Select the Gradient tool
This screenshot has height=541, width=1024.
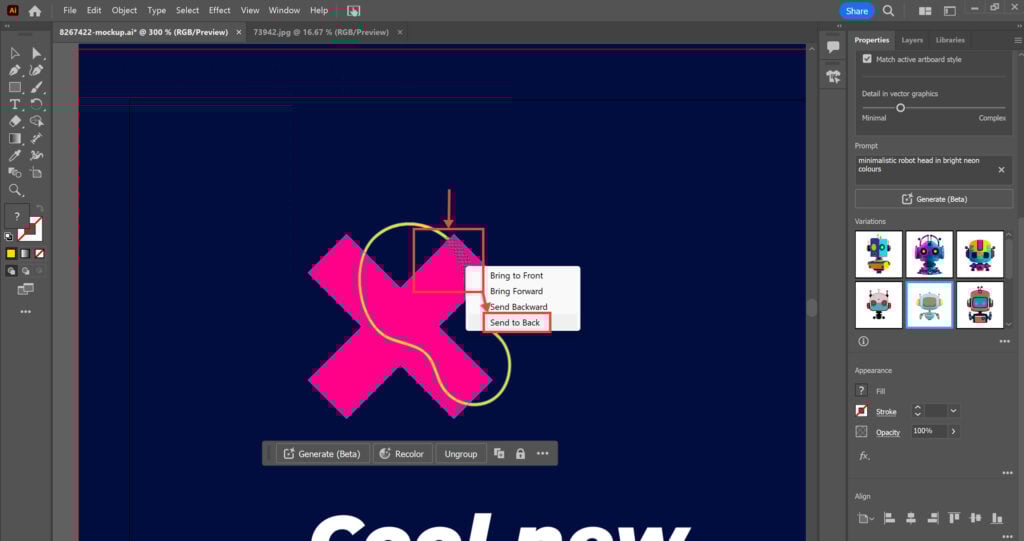click(14, 139)
